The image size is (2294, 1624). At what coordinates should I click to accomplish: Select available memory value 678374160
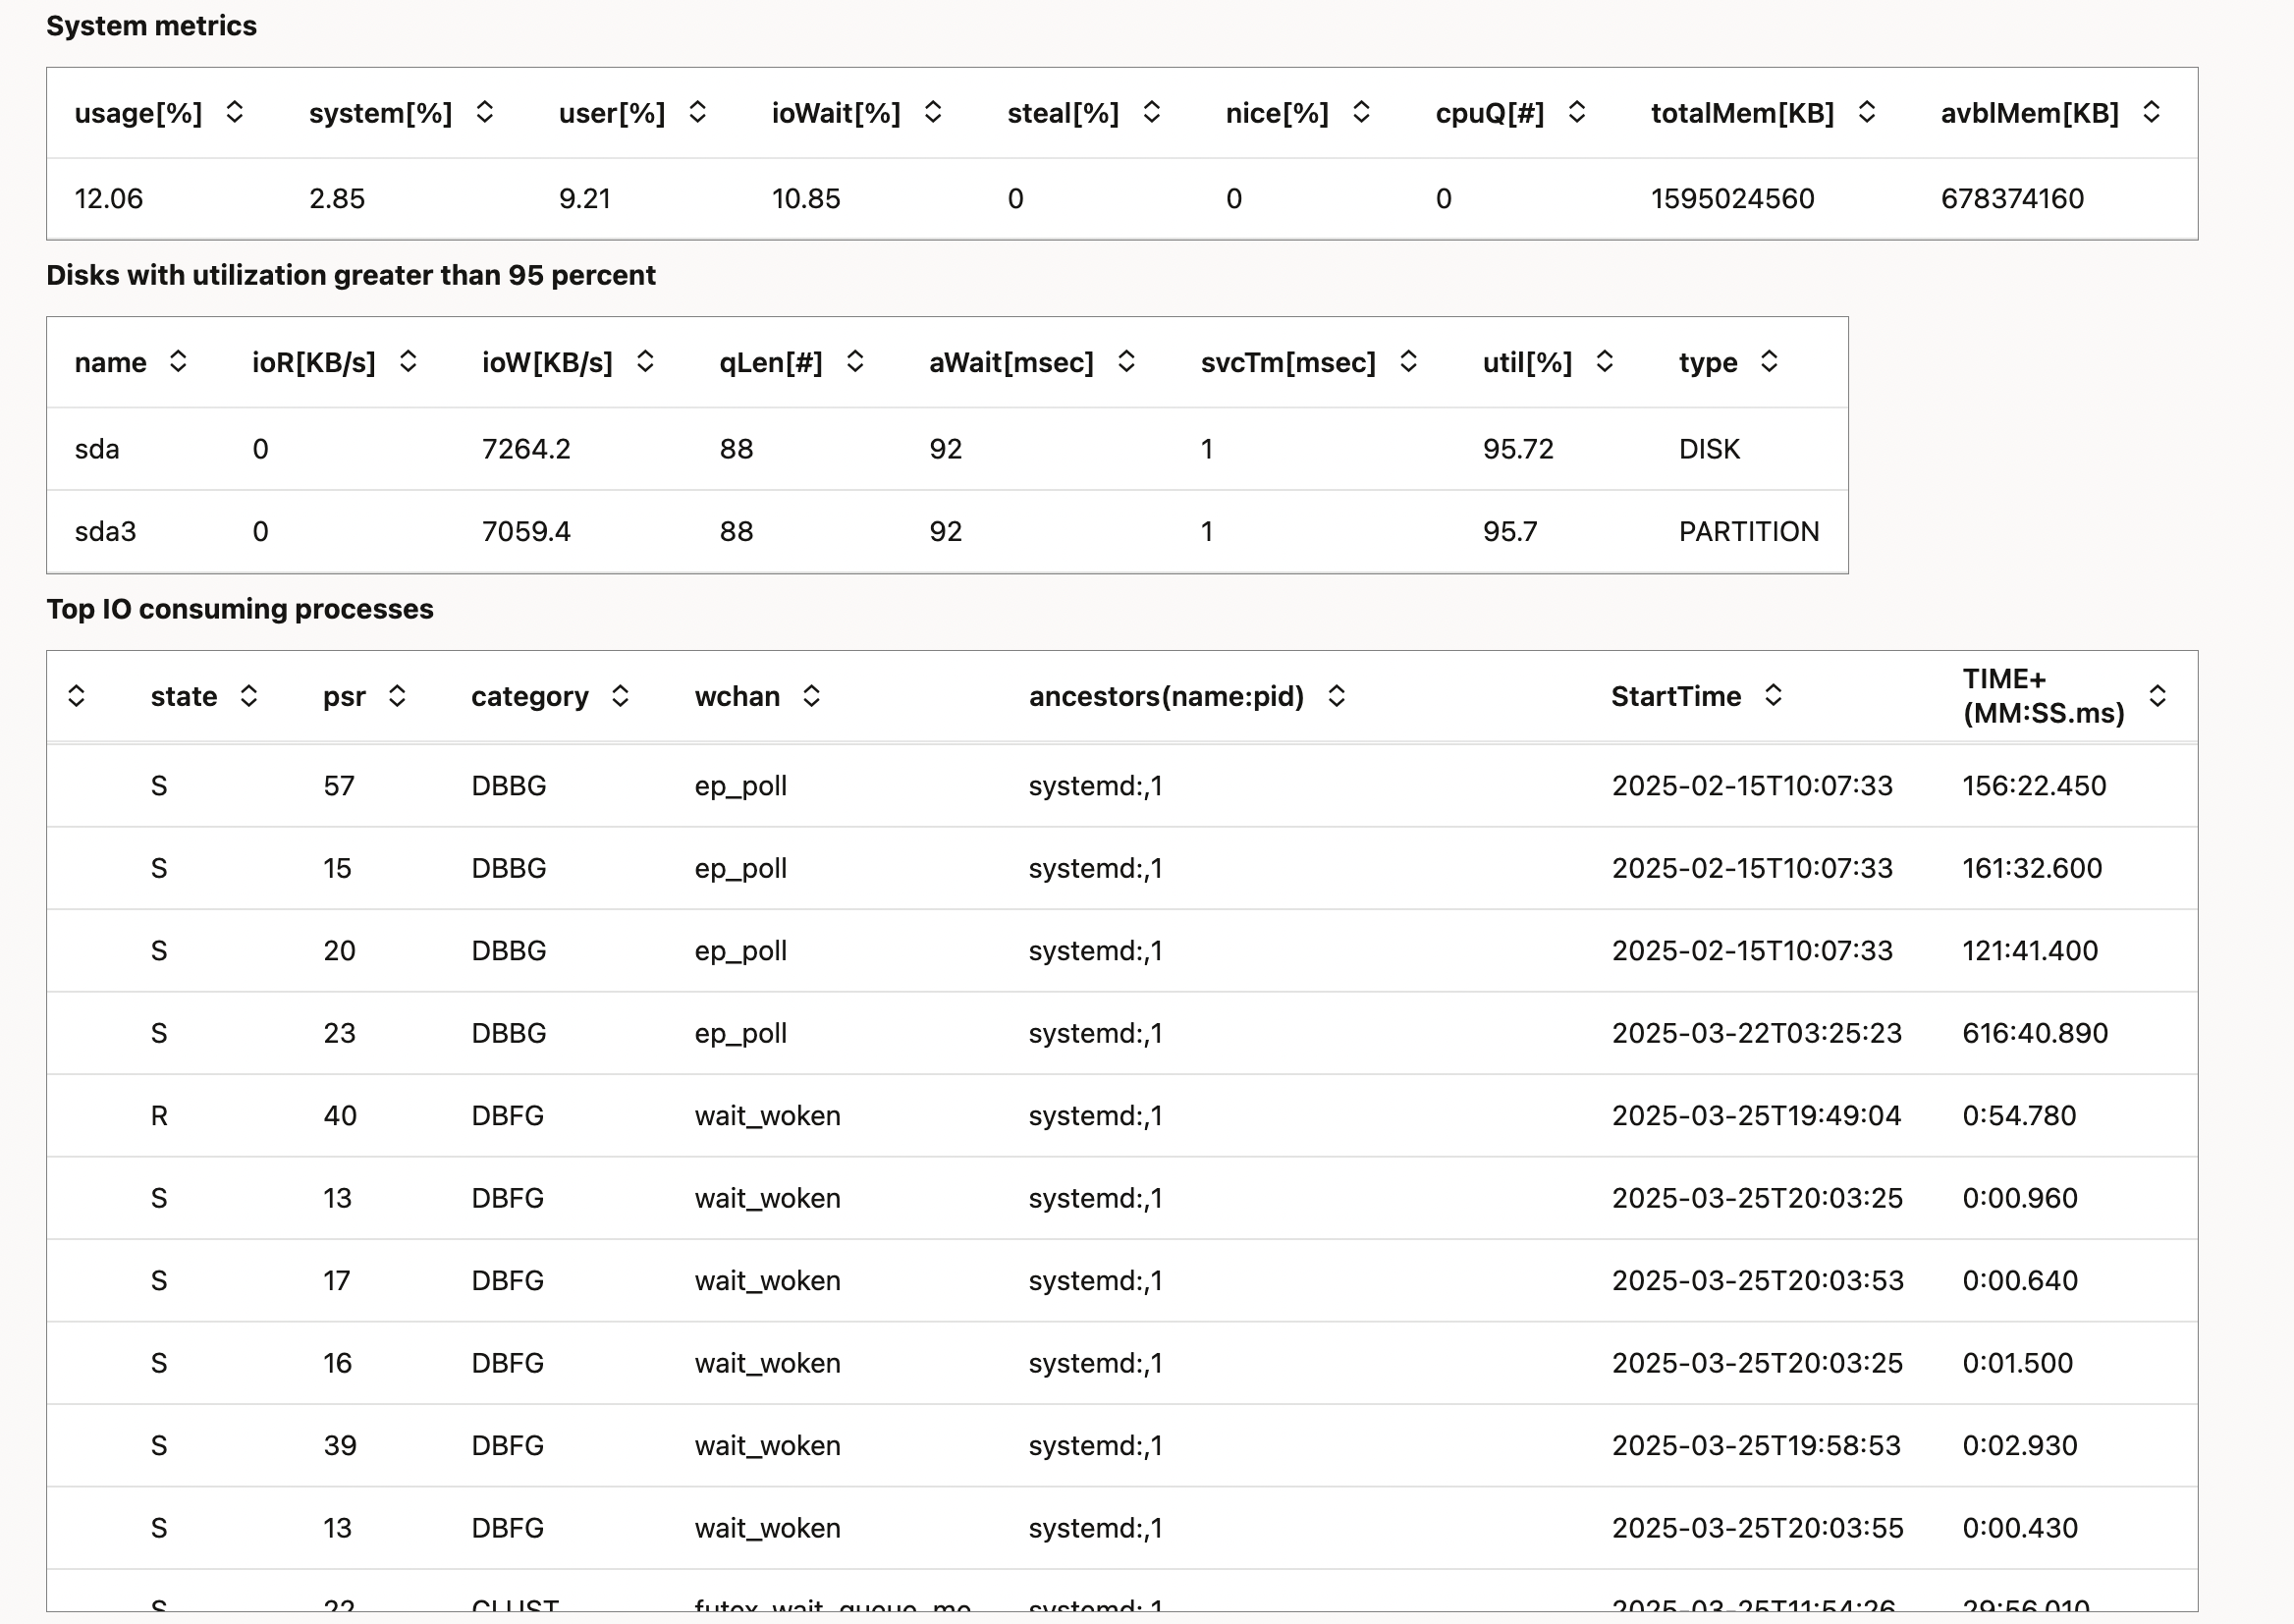[x=2012, y=198]
